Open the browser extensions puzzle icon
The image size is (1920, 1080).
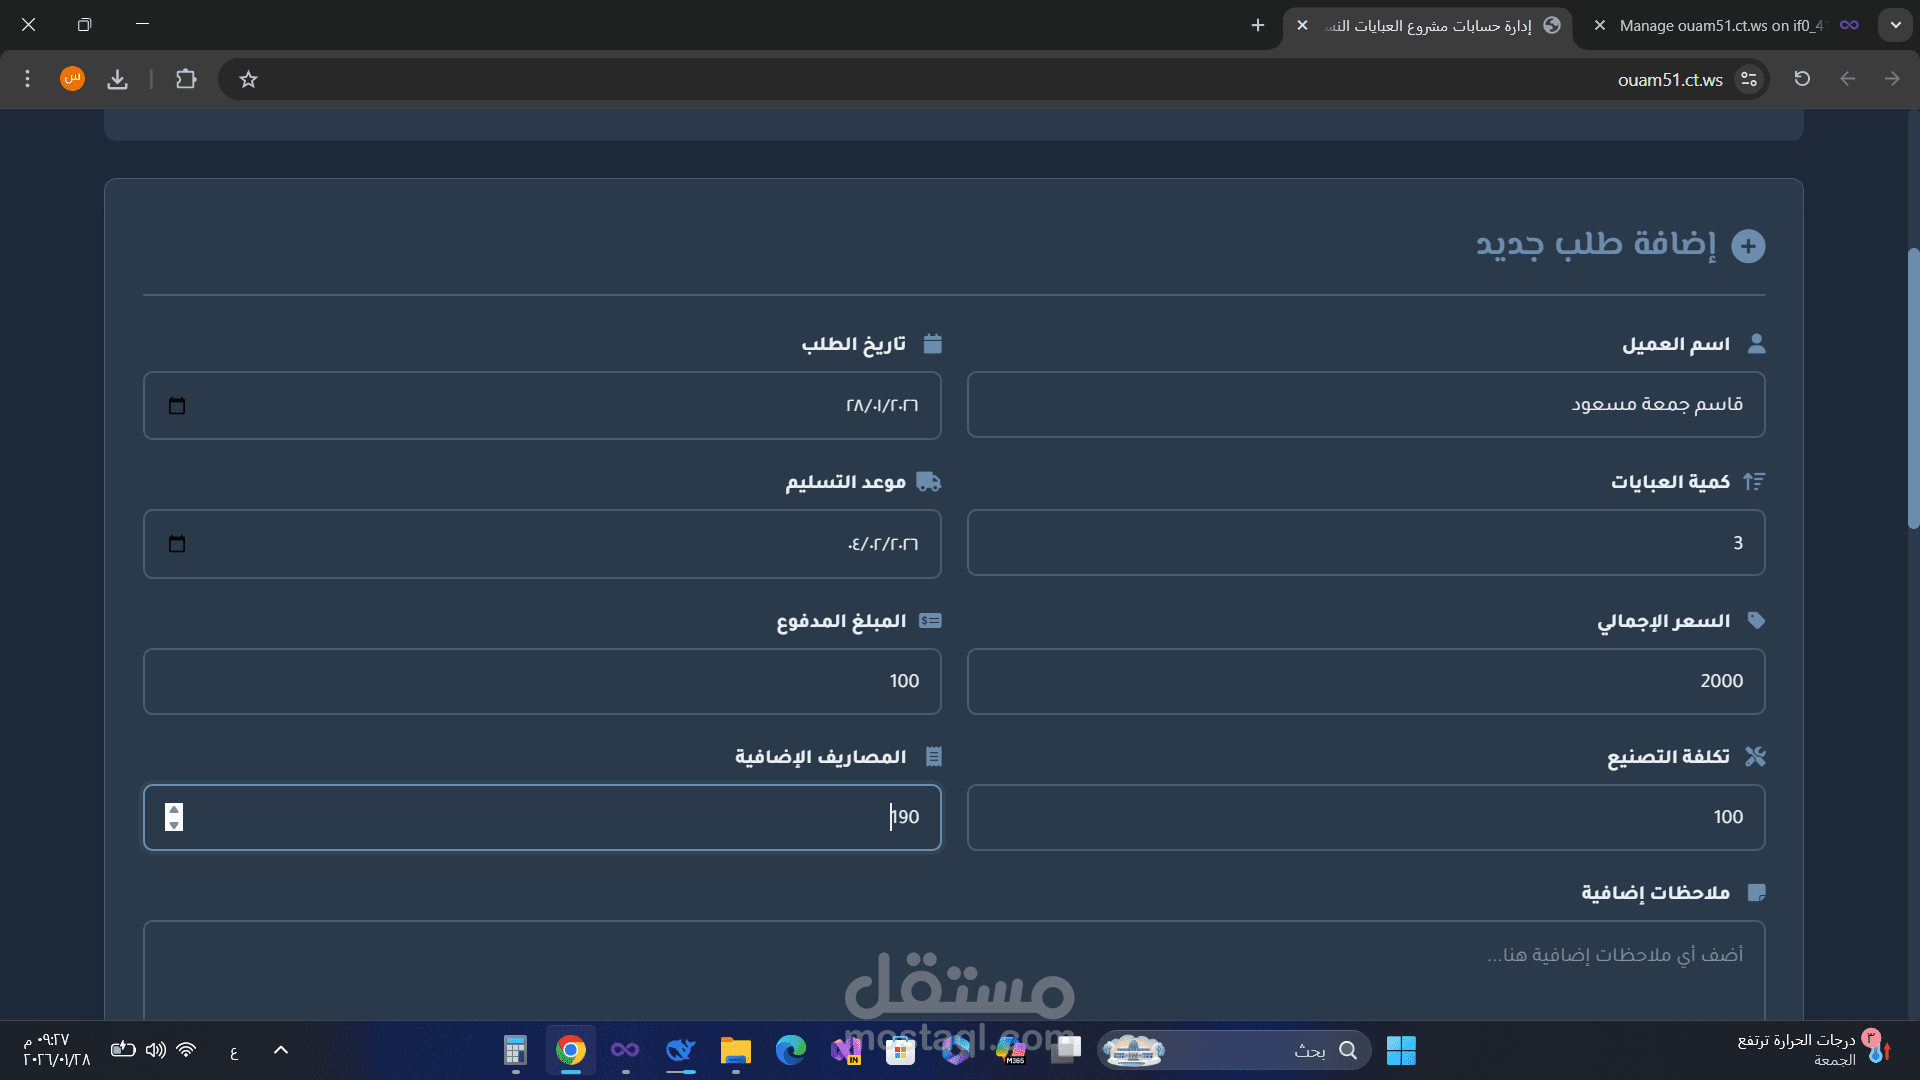coord(186,79)
